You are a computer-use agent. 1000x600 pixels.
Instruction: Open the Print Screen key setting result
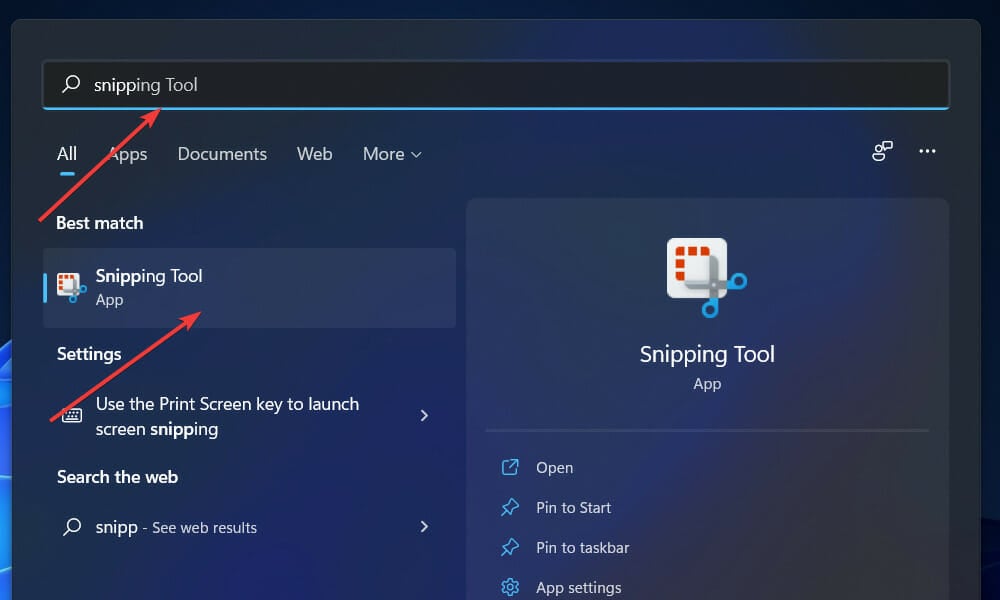[x=249, y=416]
